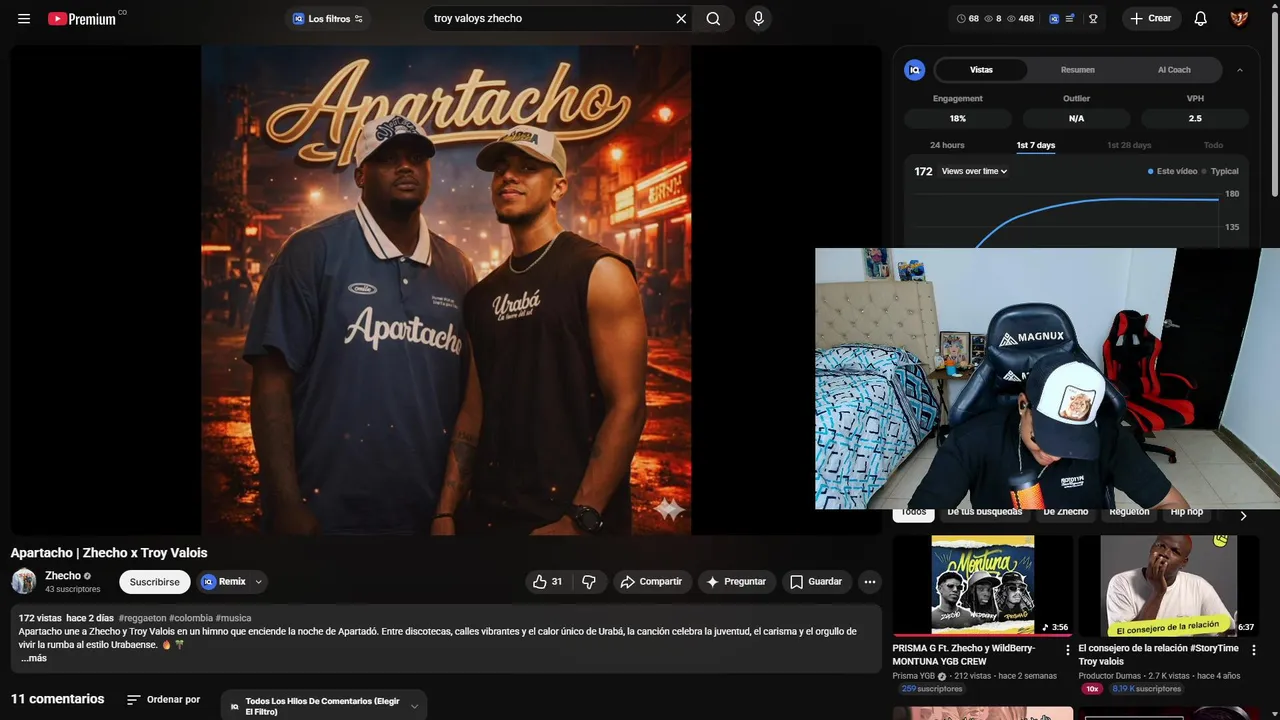Click the eye stat showing 468
The width and height of the screenshot is (1280, 720).
[x=1020, y=18]
